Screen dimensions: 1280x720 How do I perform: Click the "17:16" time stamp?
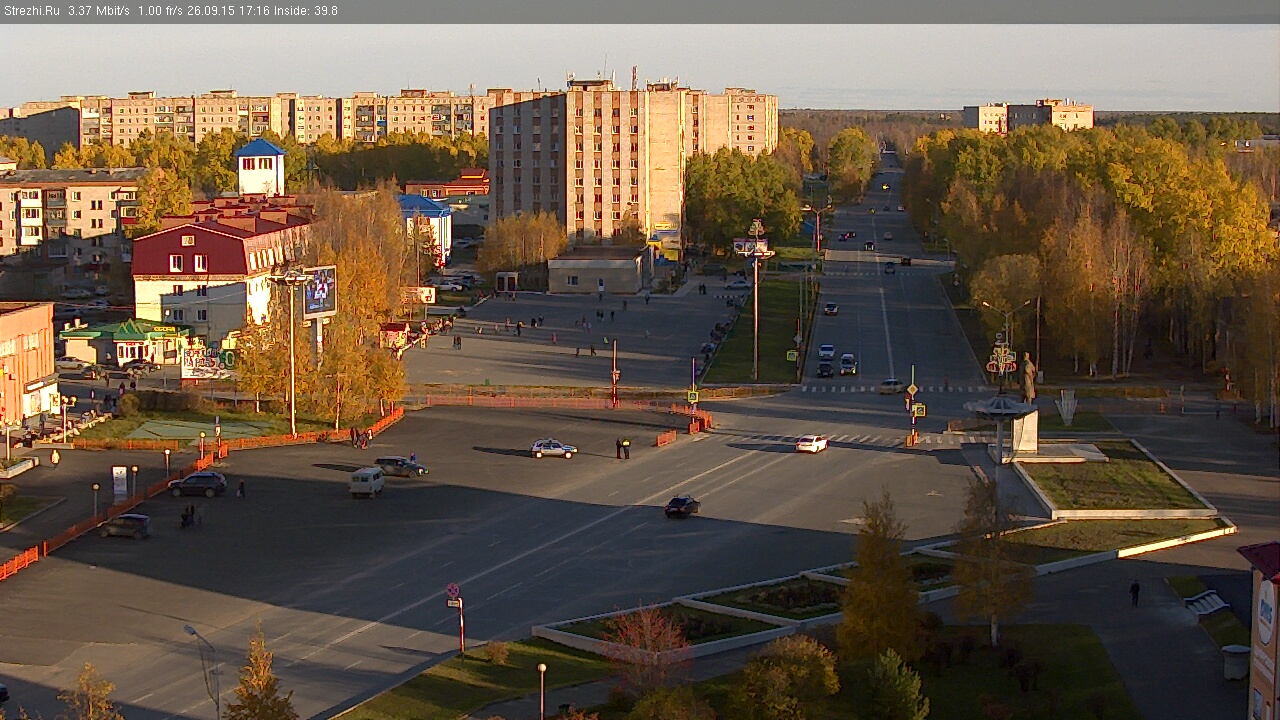[x=255, y=11]
